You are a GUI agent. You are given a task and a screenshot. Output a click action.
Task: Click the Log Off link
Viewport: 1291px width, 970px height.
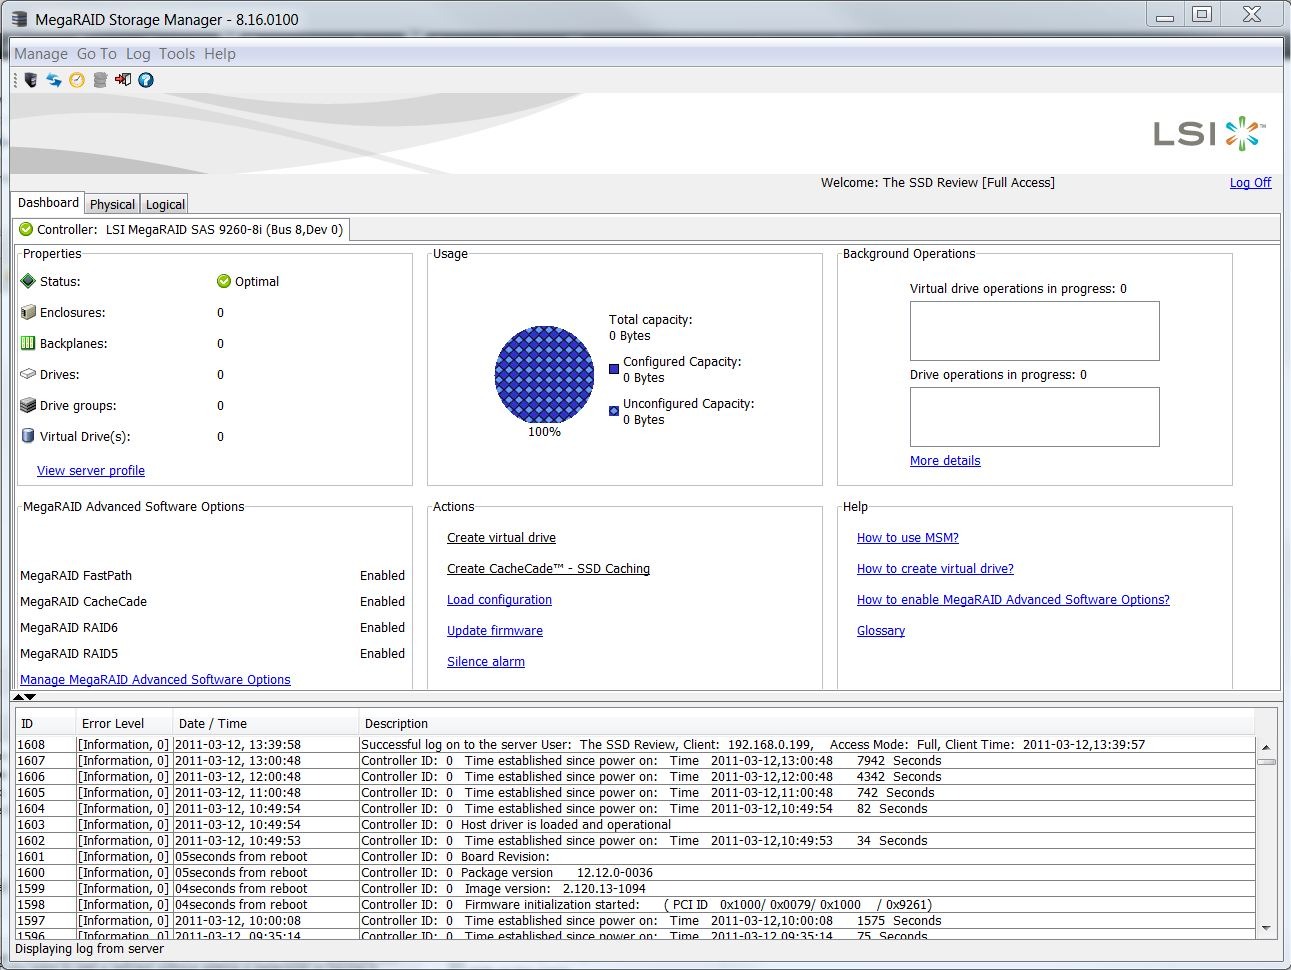pyautogui.click(x=1250, y=183)
